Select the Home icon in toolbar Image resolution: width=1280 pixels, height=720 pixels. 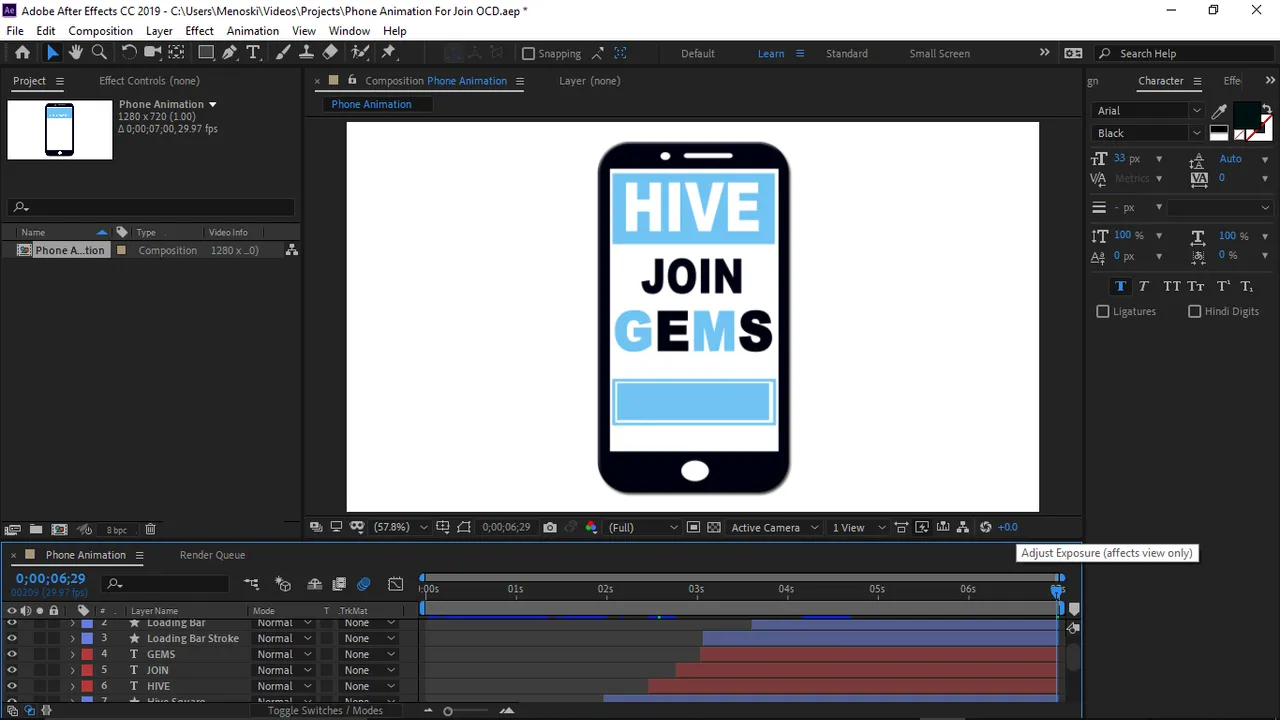tap(22, 53)
